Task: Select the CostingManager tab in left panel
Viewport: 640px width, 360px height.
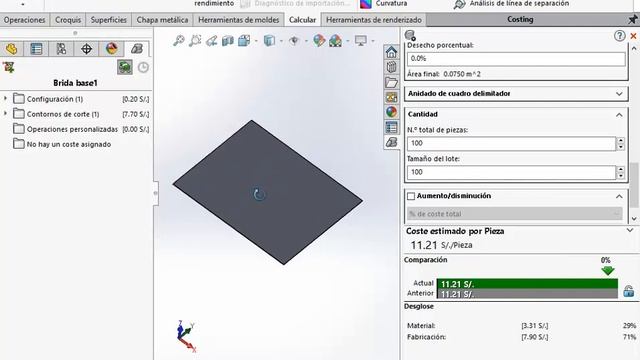Action: 137,49
